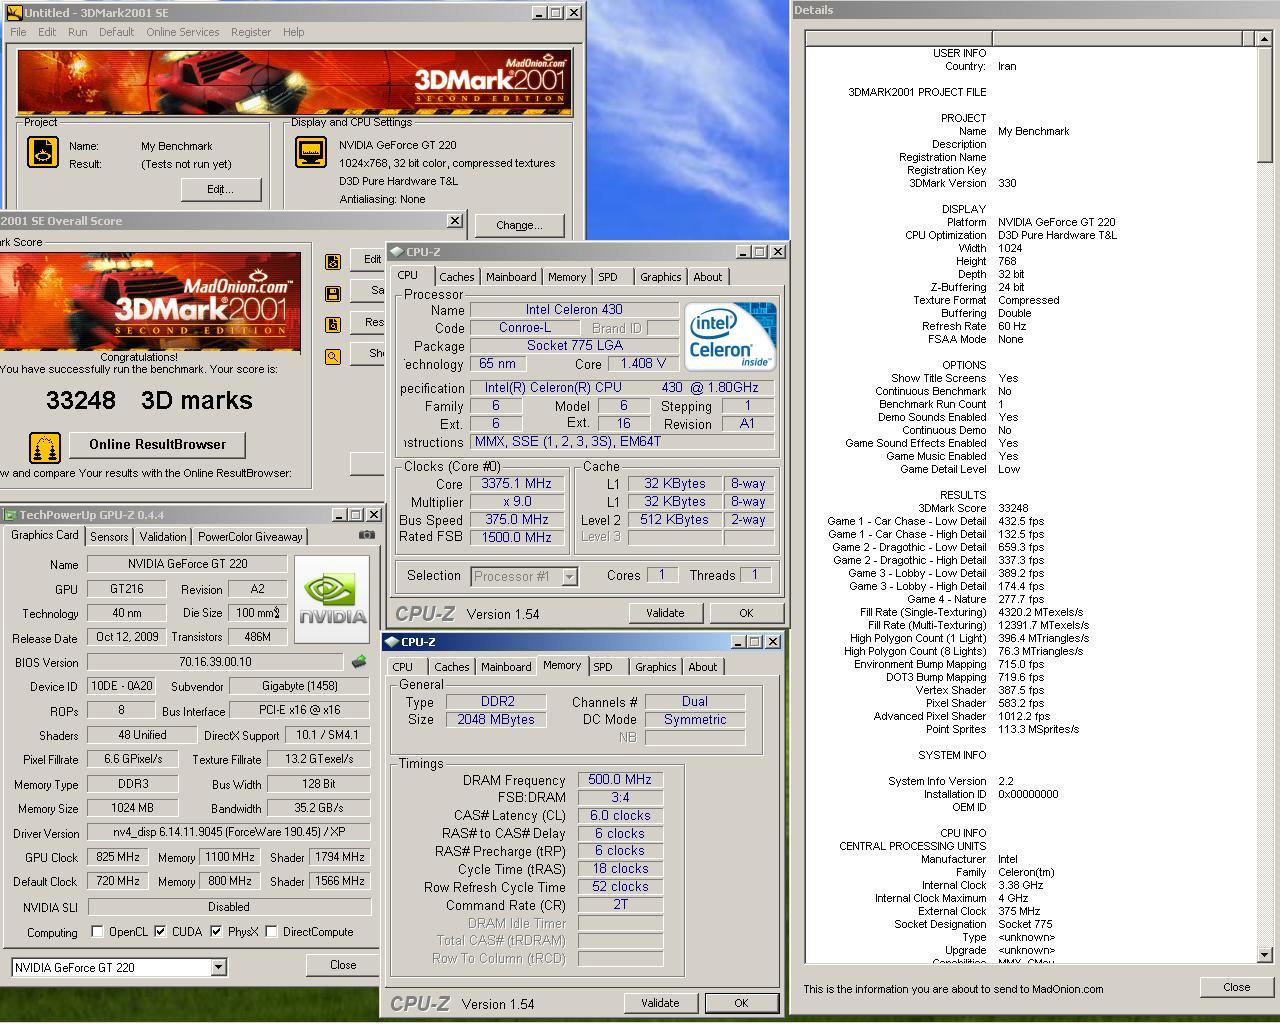Viewport: 1280px width, 1024px height.
Task: Switch to the Sensors tab in GPU-Z
Action: click(x=109, y=537)
